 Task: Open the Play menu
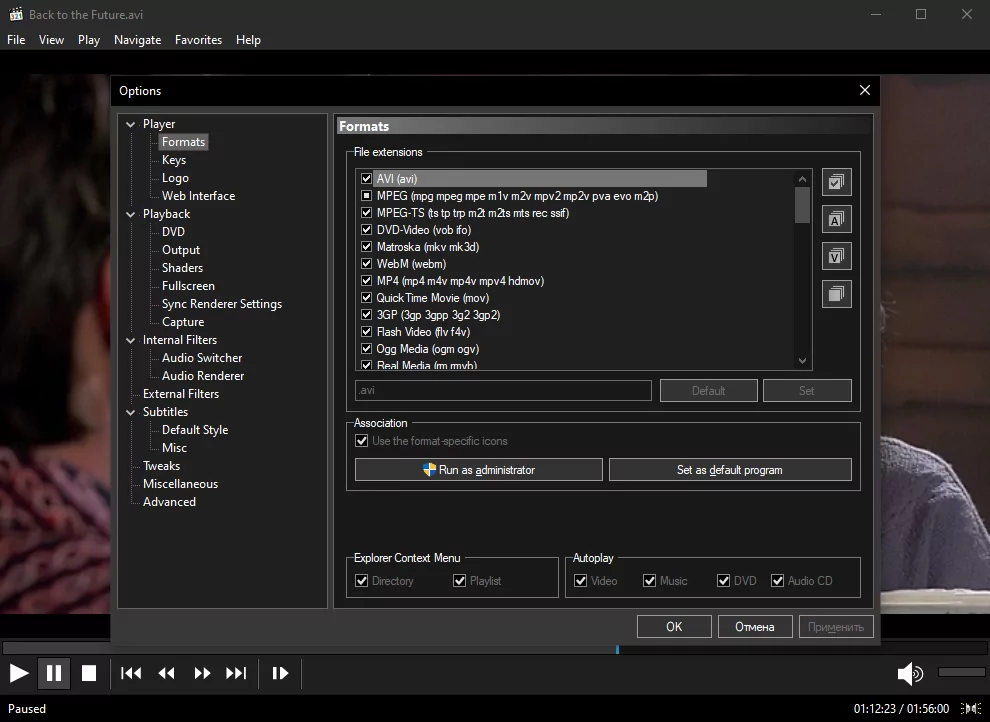click(x=89, y=40)
